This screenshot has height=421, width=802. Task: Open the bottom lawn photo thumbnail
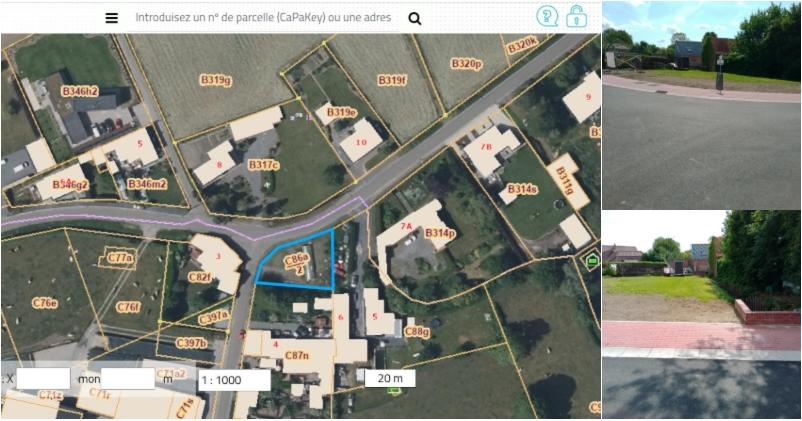click(702, 315)
